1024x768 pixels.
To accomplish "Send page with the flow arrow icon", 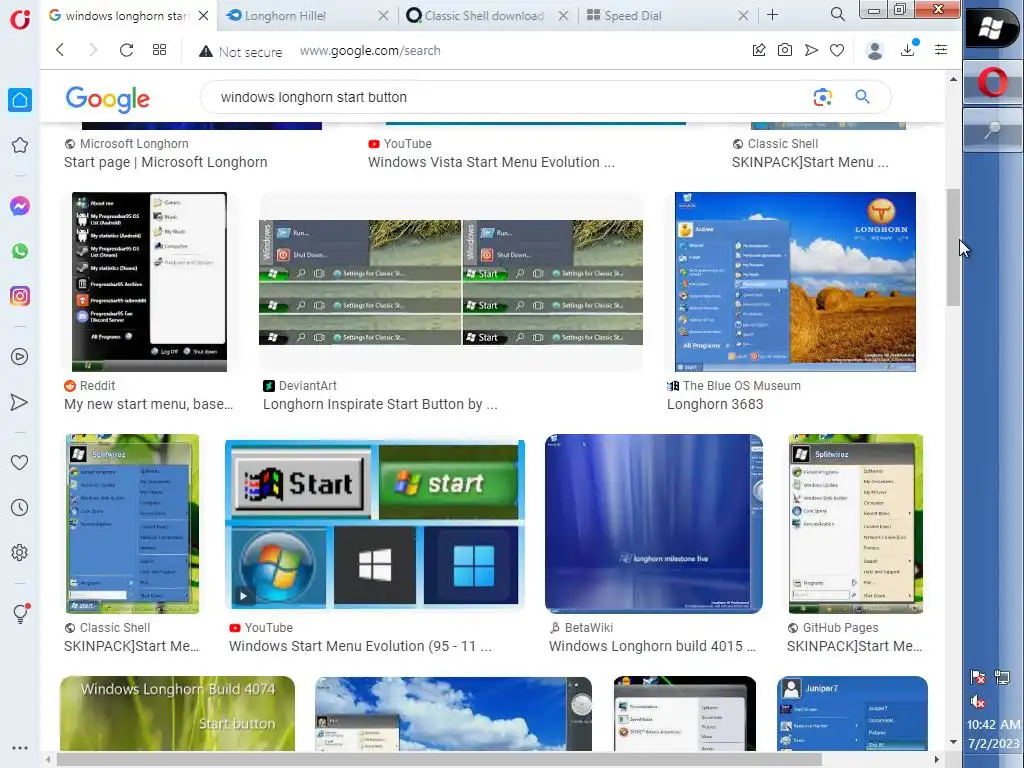I will point(811,50).
